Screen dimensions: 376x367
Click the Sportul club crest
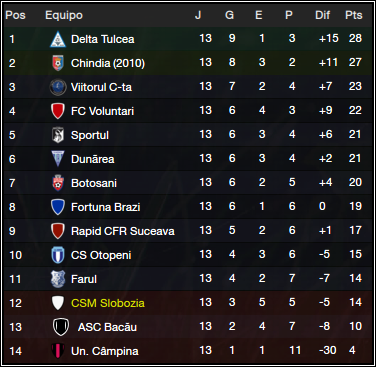click(58, 135)
